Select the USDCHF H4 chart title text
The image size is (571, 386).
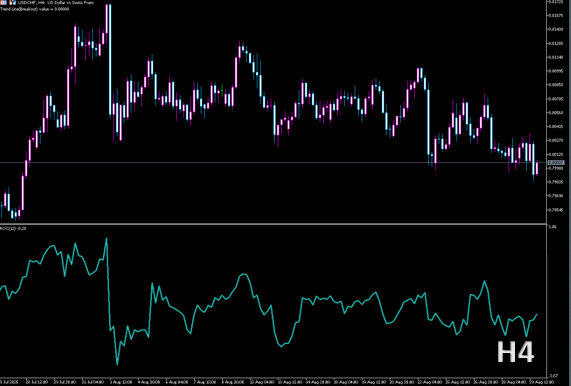point(55,3)
